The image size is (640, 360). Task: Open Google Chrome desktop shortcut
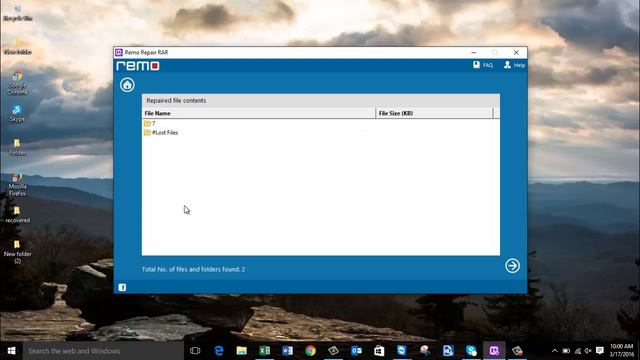coord(18,83)
